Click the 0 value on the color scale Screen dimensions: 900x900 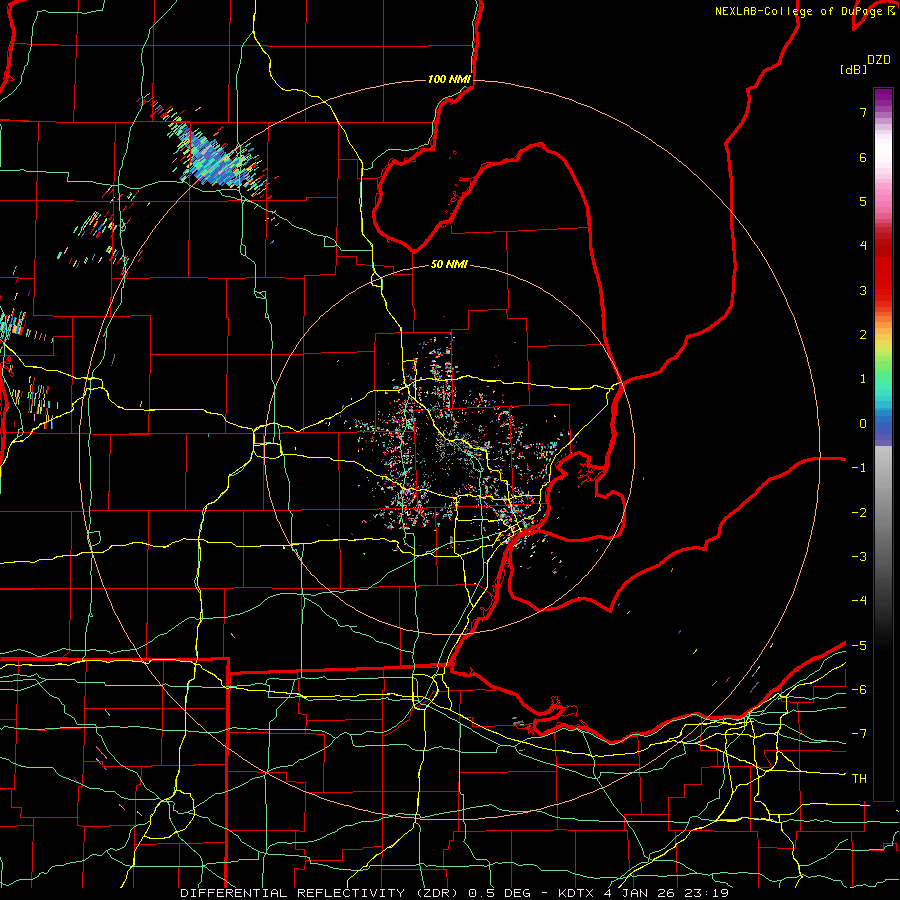(863, 424)
